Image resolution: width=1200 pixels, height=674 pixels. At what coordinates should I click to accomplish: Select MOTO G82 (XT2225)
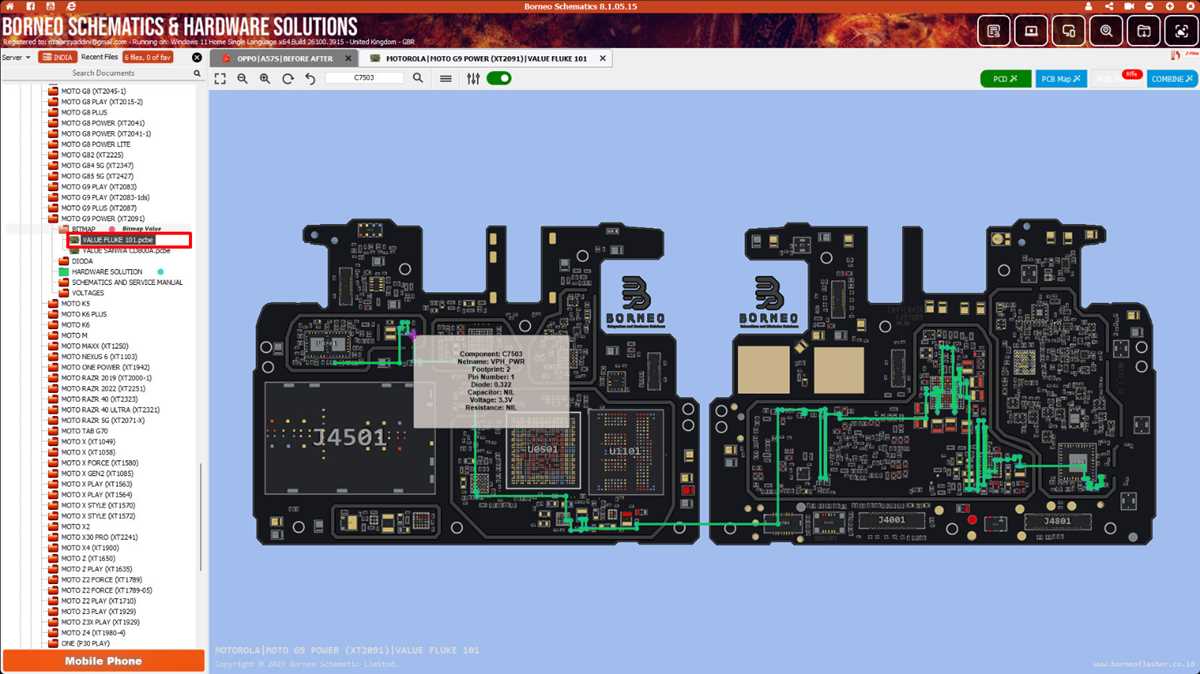point(91,155)
